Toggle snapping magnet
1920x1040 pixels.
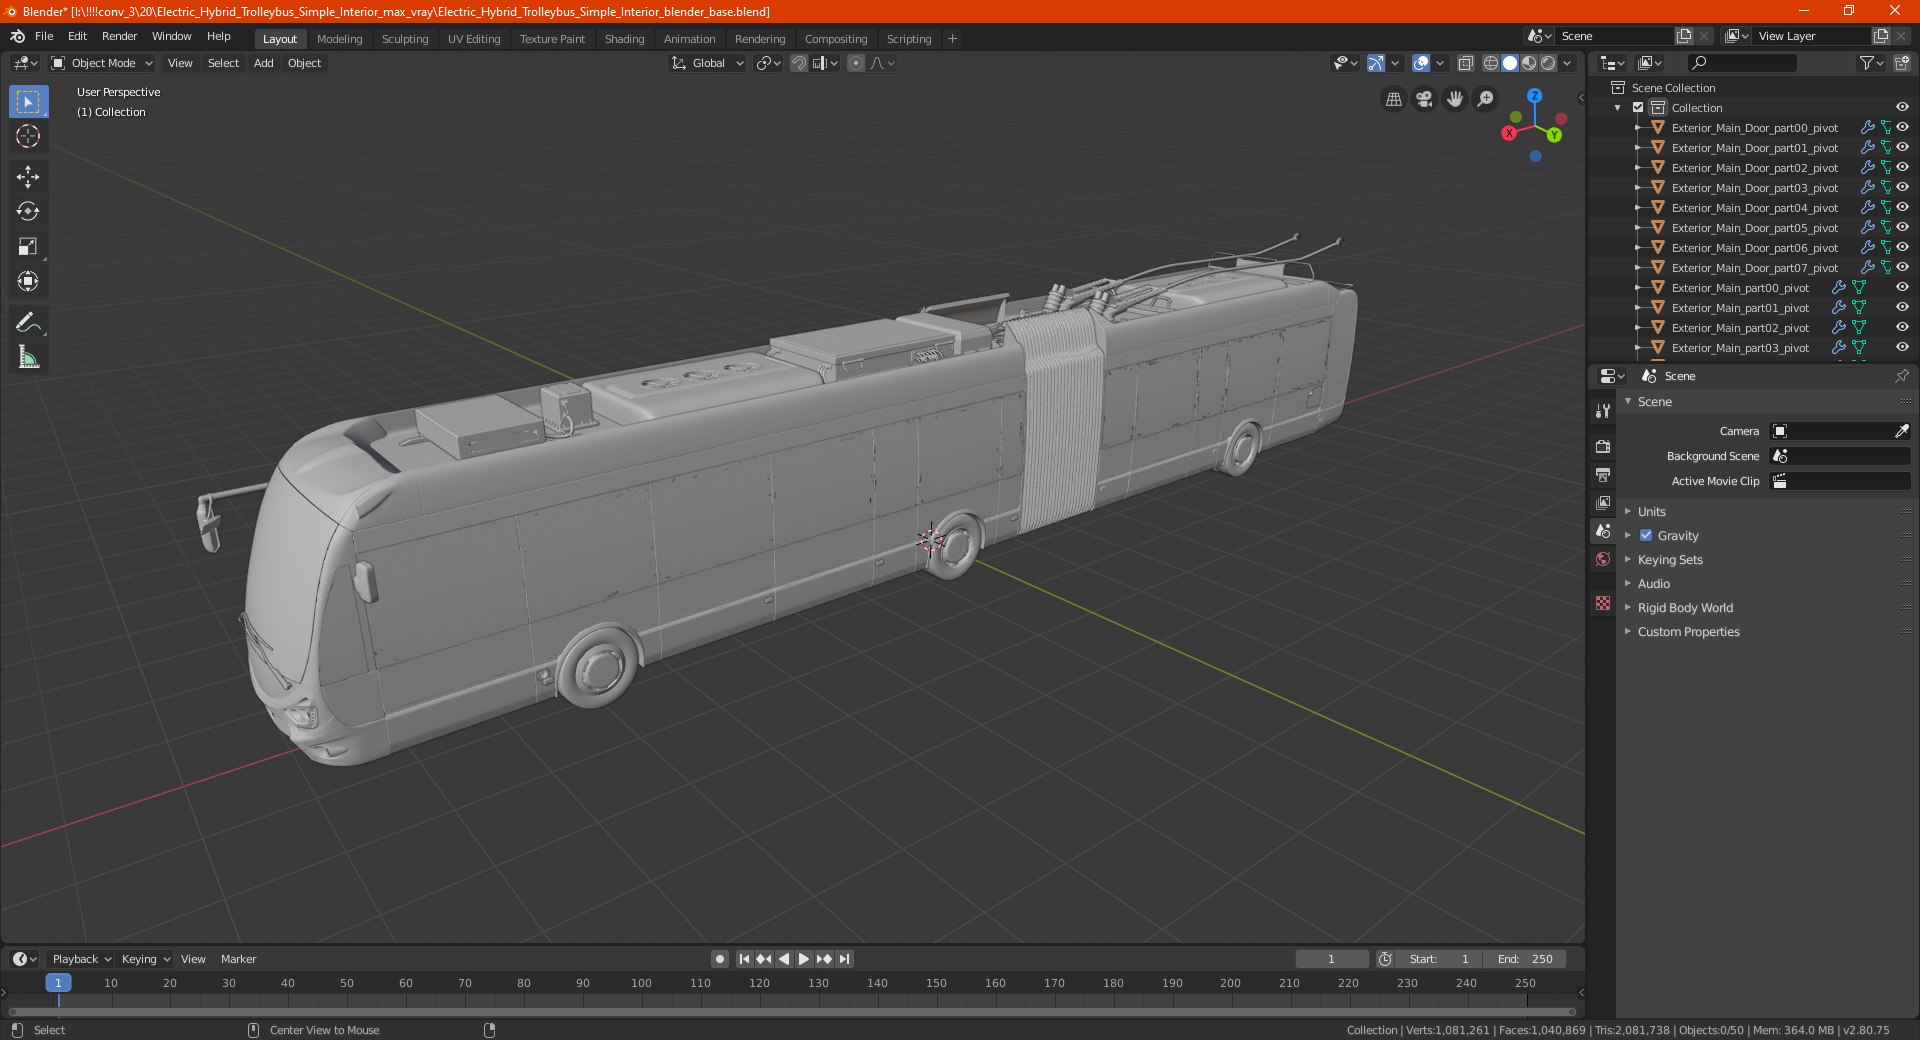point(798,63)
